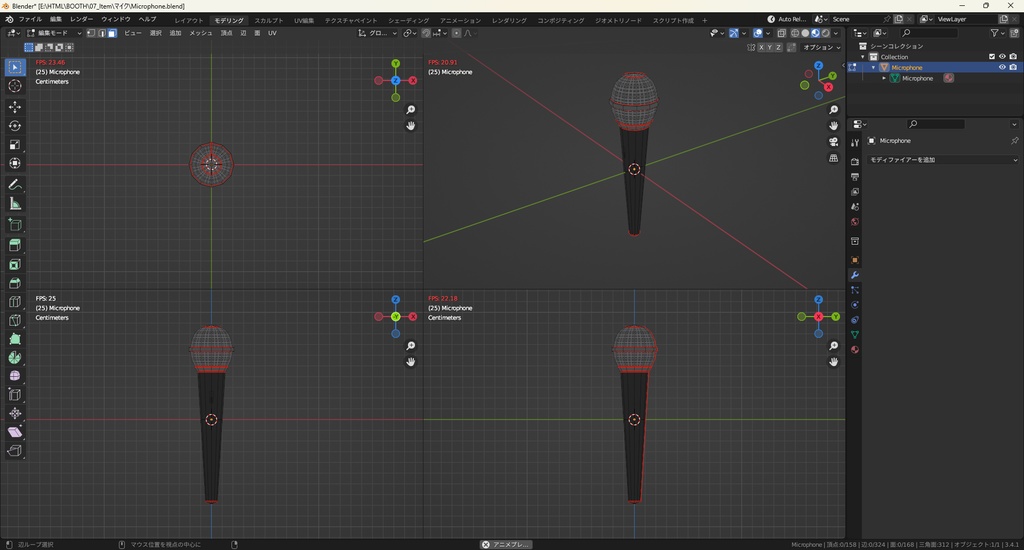Open the ファイル menu
The width and height of the screenshot is (1024, 550).
[30, 19]
